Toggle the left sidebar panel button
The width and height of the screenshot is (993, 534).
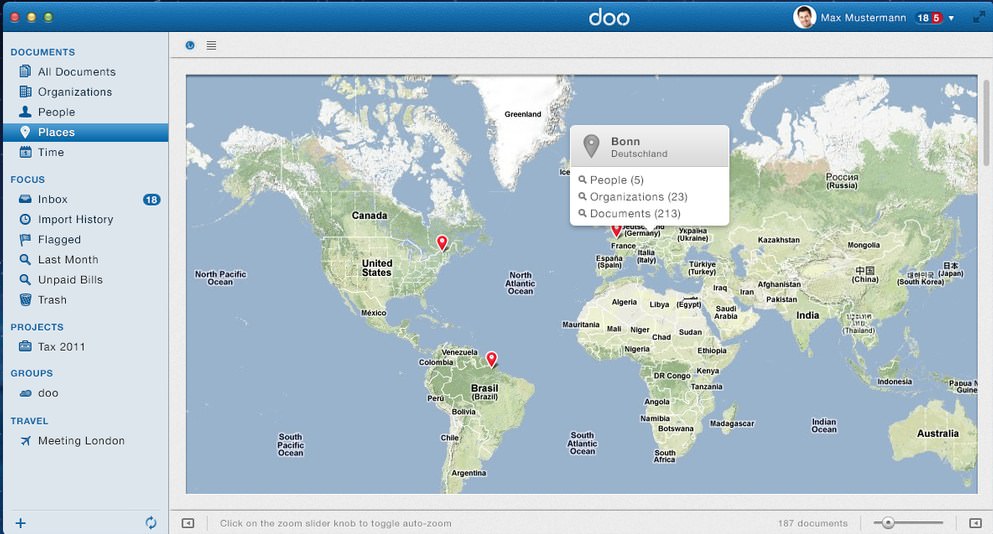[188, 523]
